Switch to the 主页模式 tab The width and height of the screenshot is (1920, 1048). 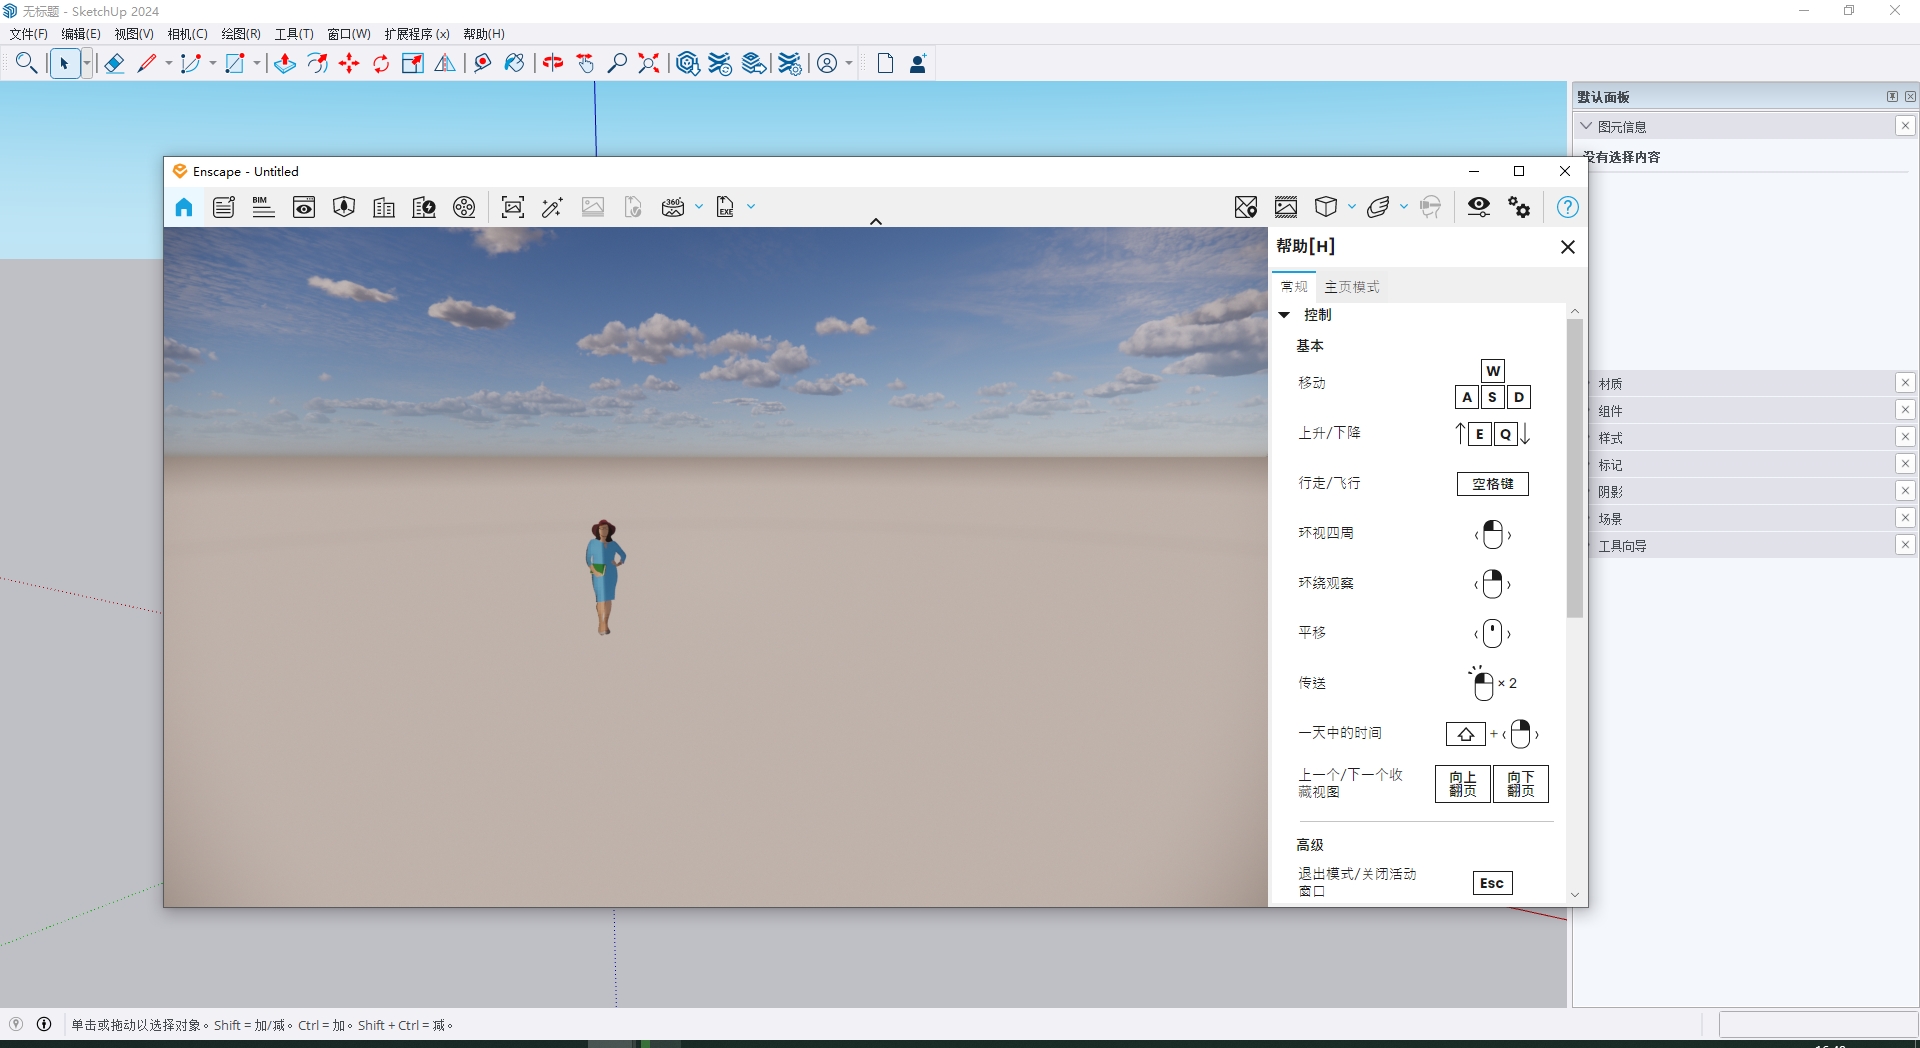coord(1350,287)
